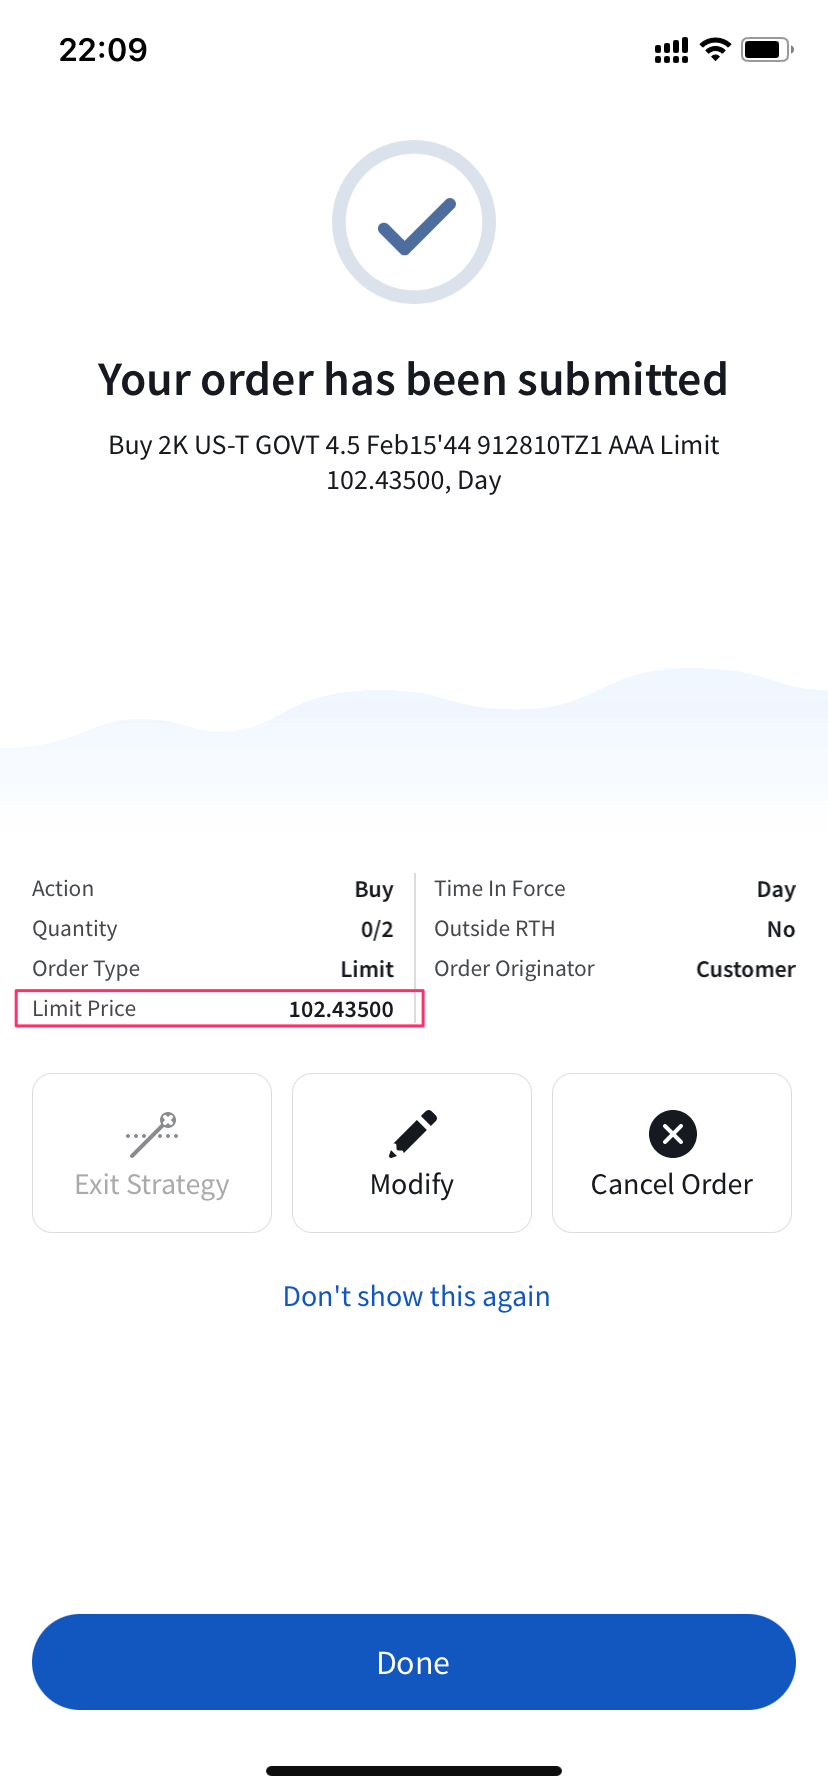
Task: Tap the Cancel Order X icon
Action: point(673,1134)
